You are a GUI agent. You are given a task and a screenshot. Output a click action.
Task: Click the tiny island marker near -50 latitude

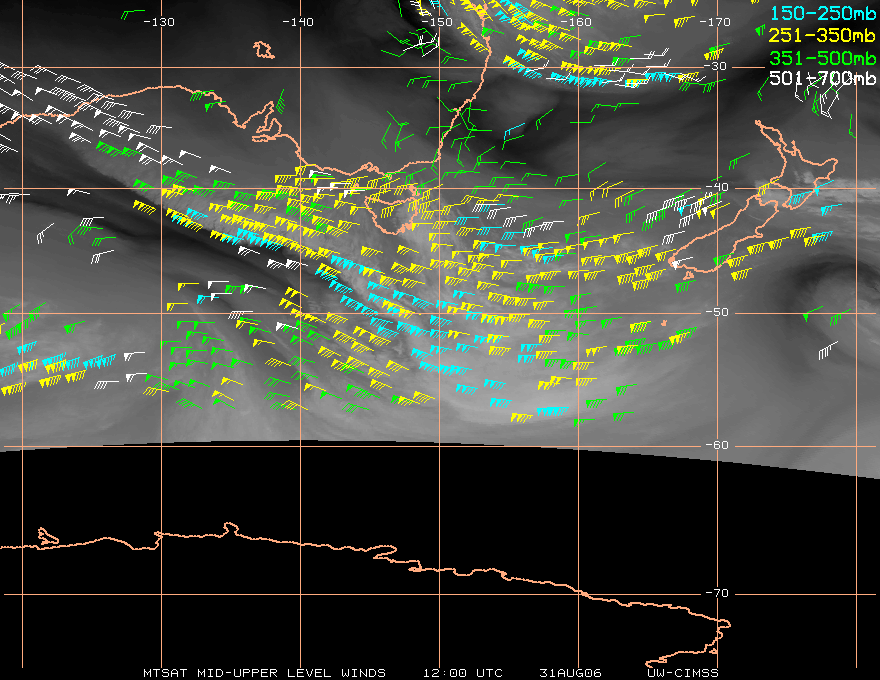click(x=664, y=323)
